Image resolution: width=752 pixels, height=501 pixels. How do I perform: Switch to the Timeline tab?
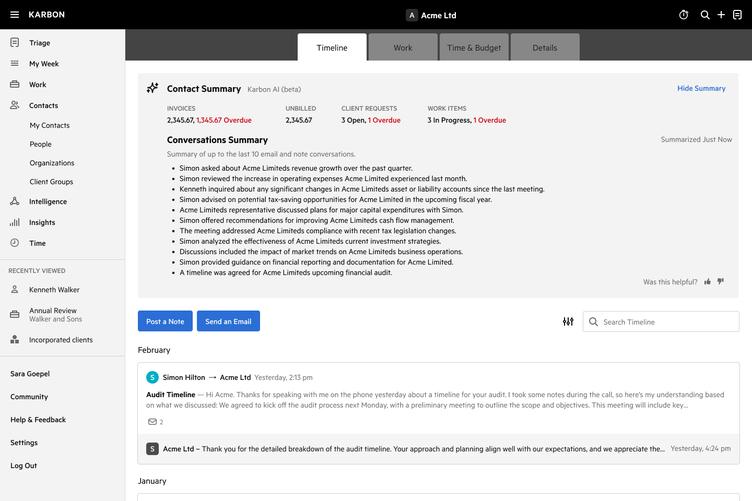(332, 47)
